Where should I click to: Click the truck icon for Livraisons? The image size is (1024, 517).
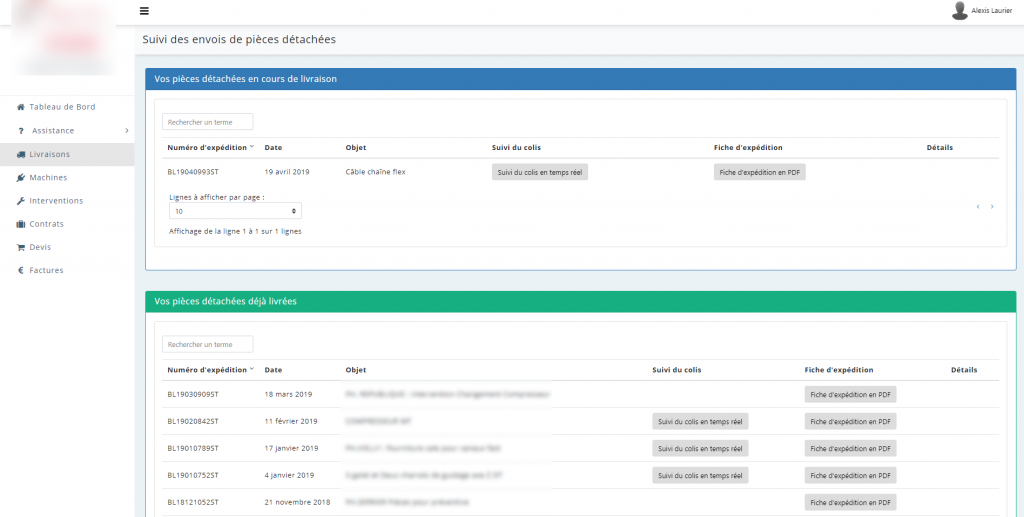(21, 155)
